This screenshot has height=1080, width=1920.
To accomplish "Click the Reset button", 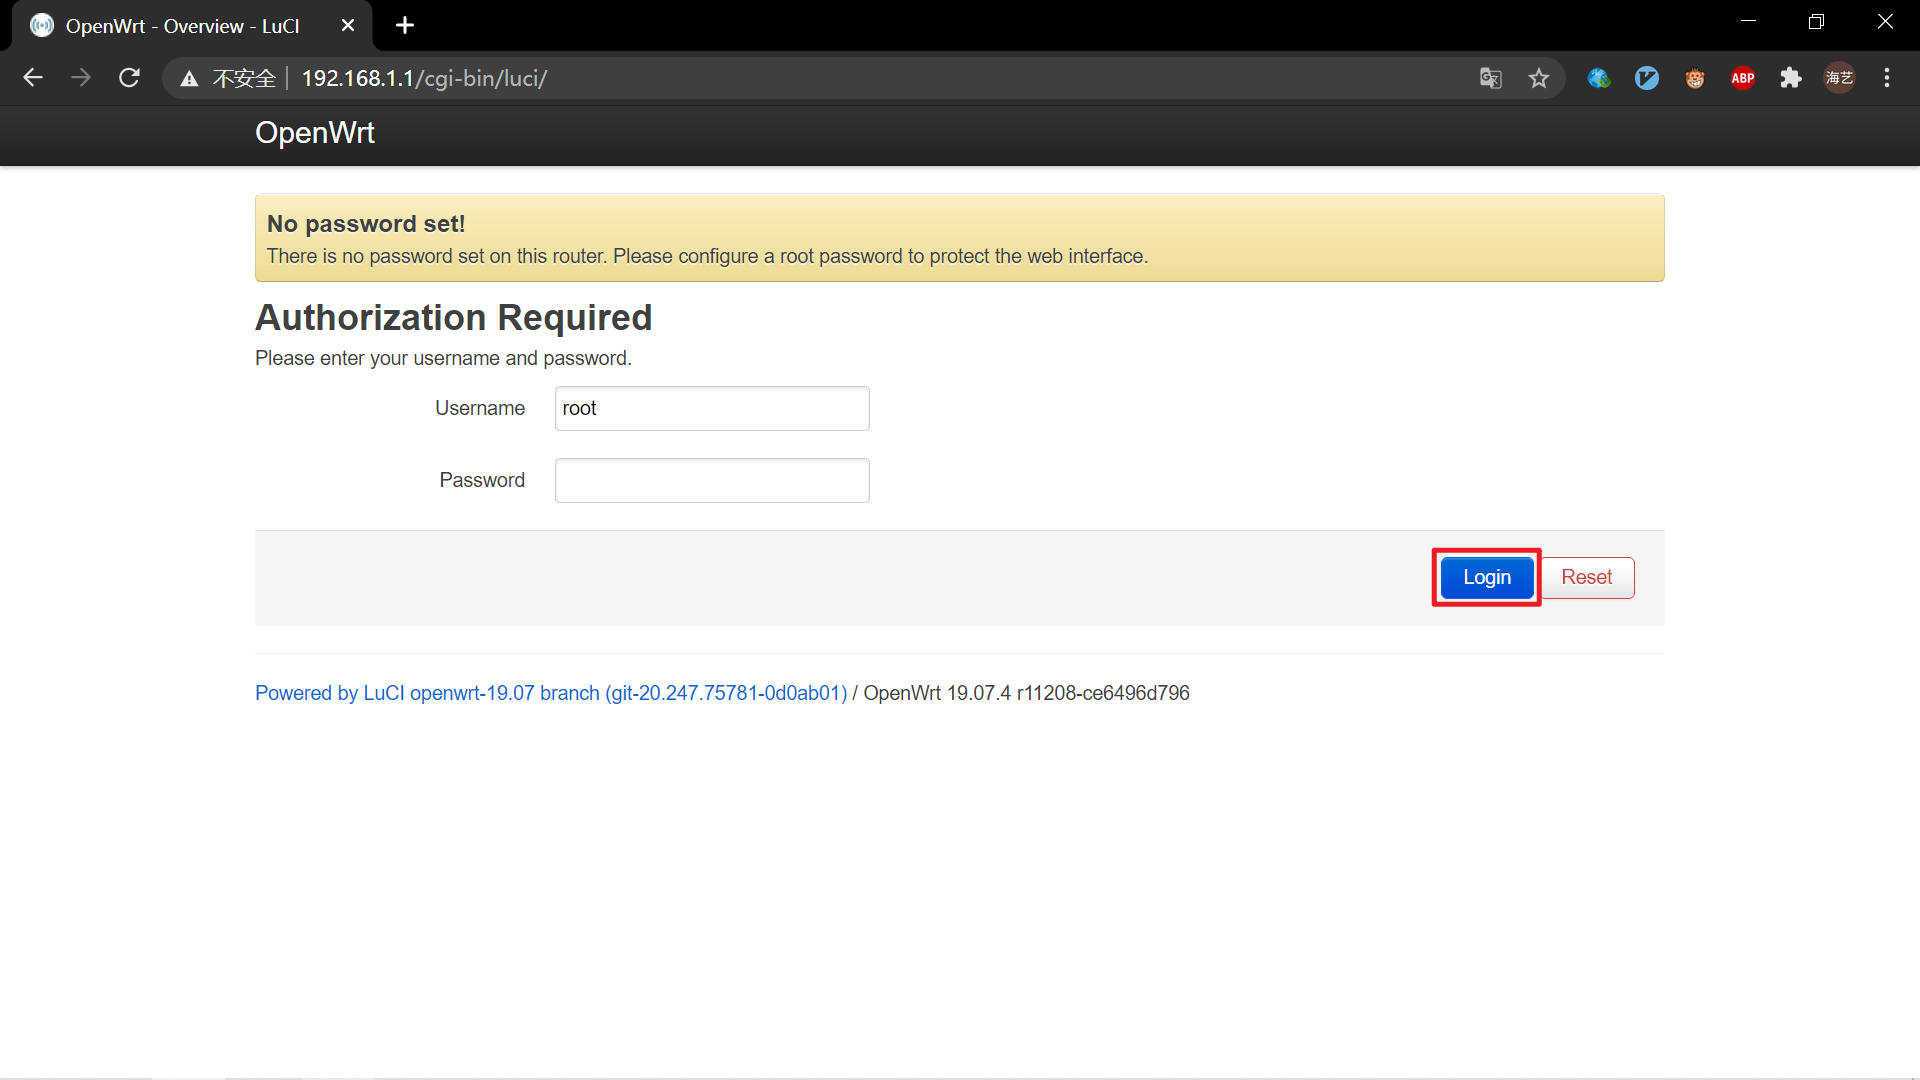I will point(1586,577).
